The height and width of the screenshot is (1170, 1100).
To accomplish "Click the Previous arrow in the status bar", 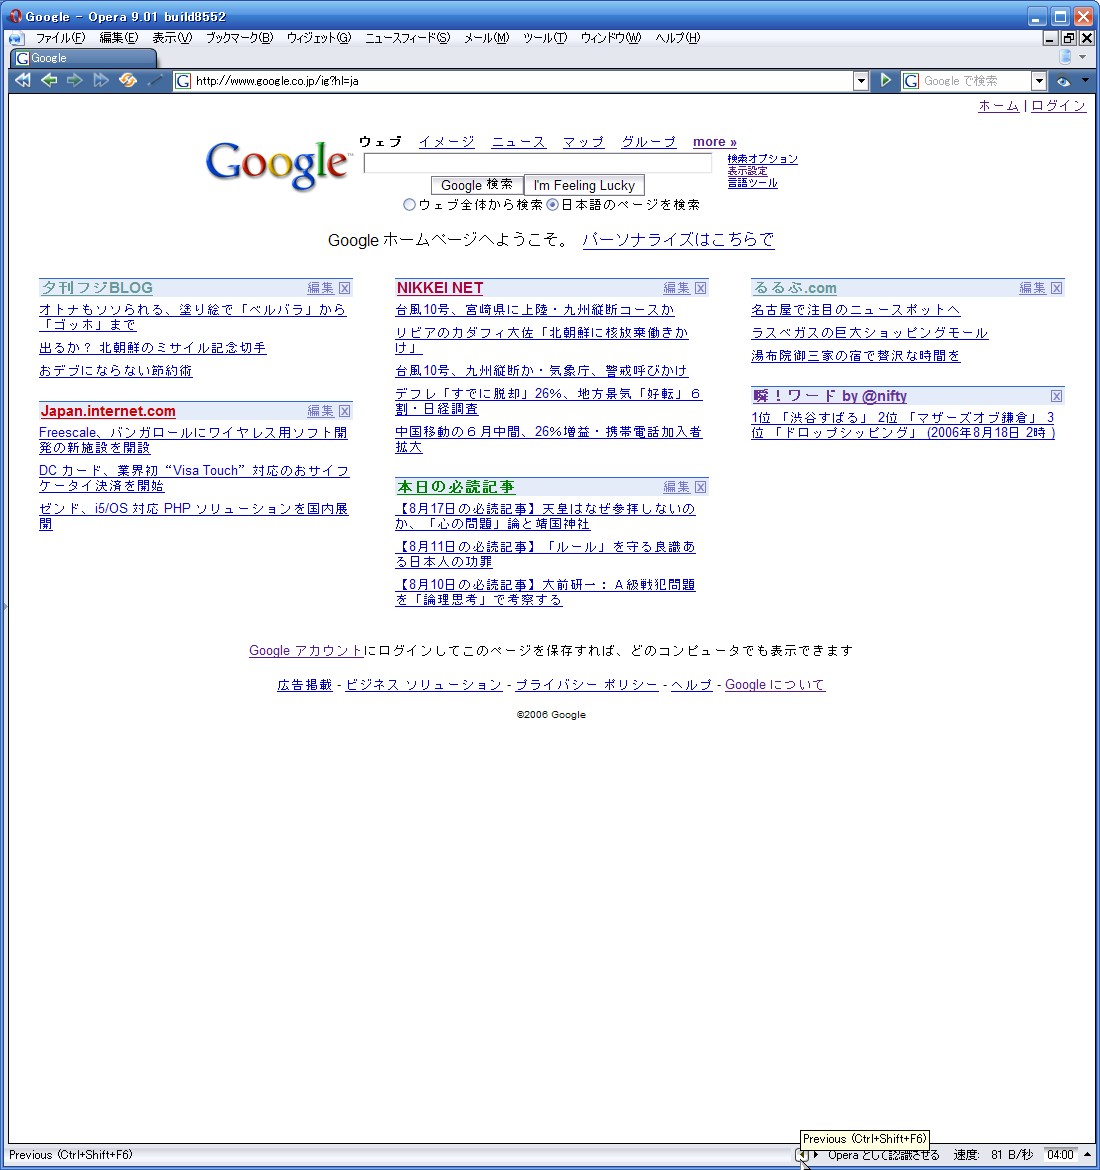I will click(x=803, y=1155).
